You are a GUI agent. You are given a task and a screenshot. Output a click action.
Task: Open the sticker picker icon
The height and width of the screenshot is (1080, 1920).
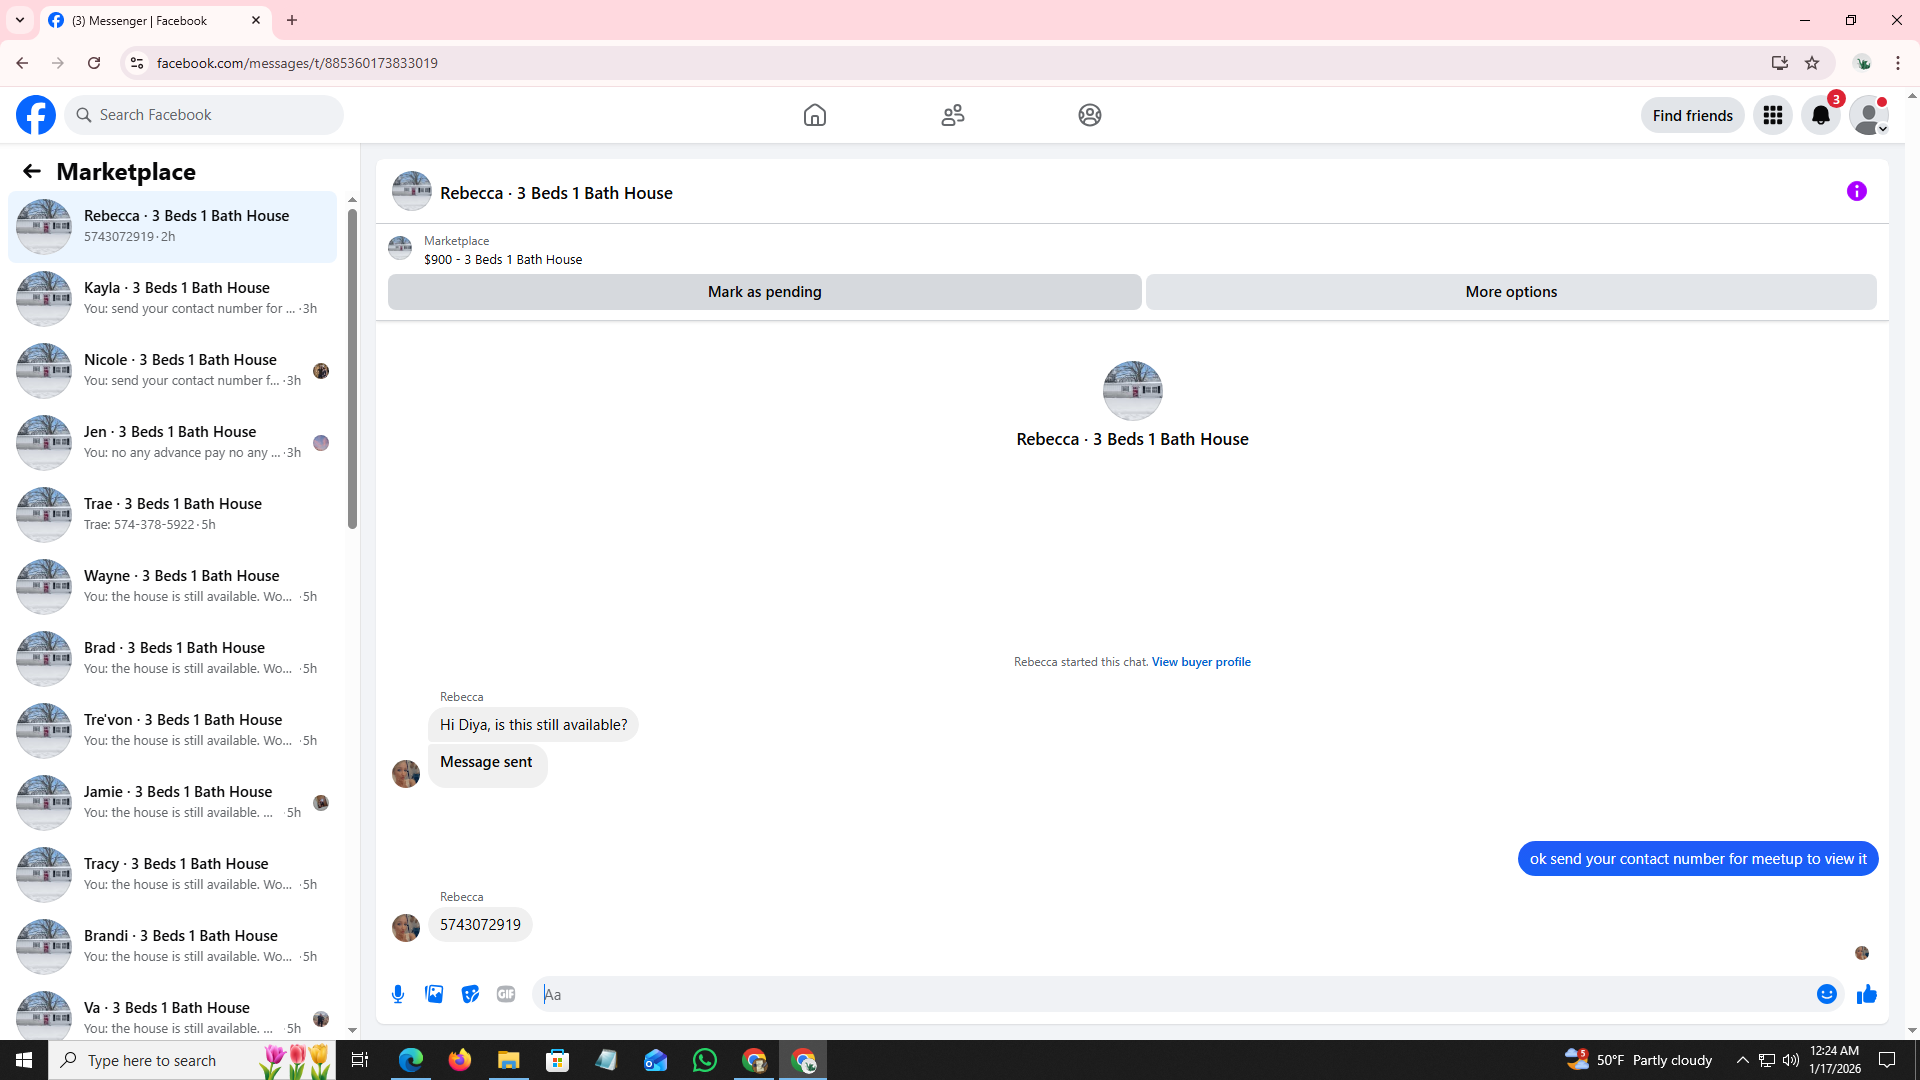coord(470,994)
